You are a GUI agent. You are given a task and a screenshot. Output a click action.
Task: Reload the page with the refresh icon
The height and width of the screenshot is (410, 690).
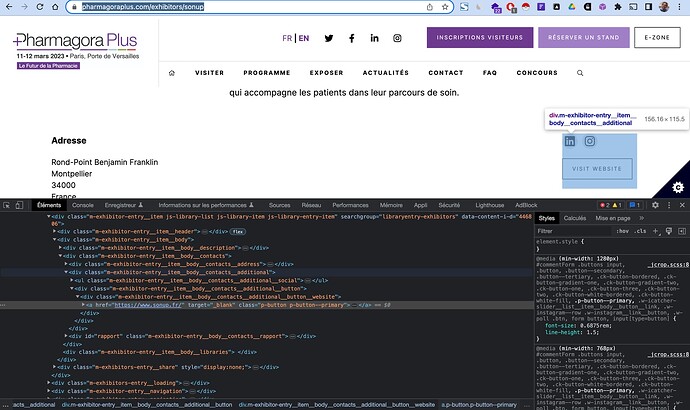click(40, 7)
